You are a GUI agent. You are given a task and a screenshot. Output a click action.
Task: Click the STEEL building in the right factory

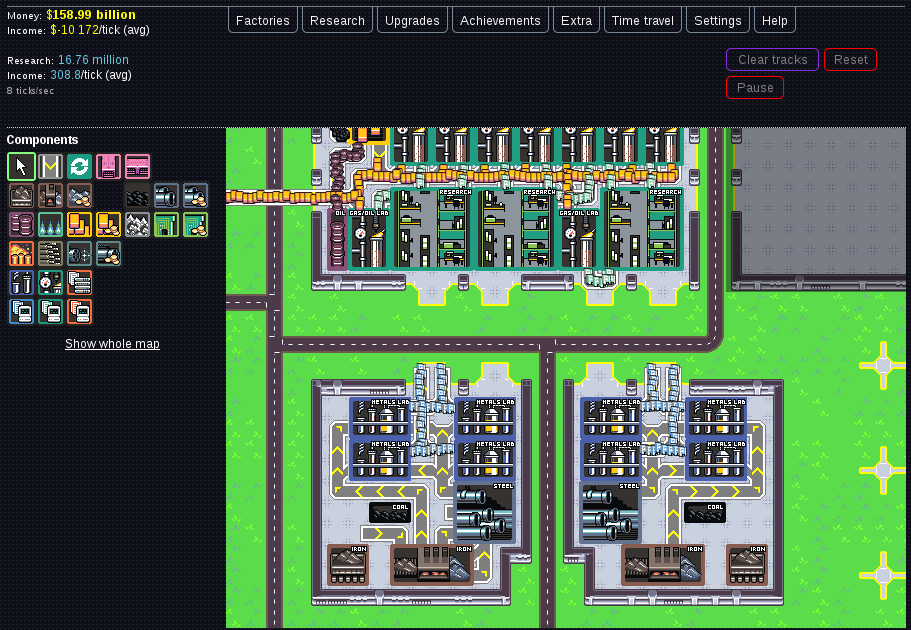(611, 512)
